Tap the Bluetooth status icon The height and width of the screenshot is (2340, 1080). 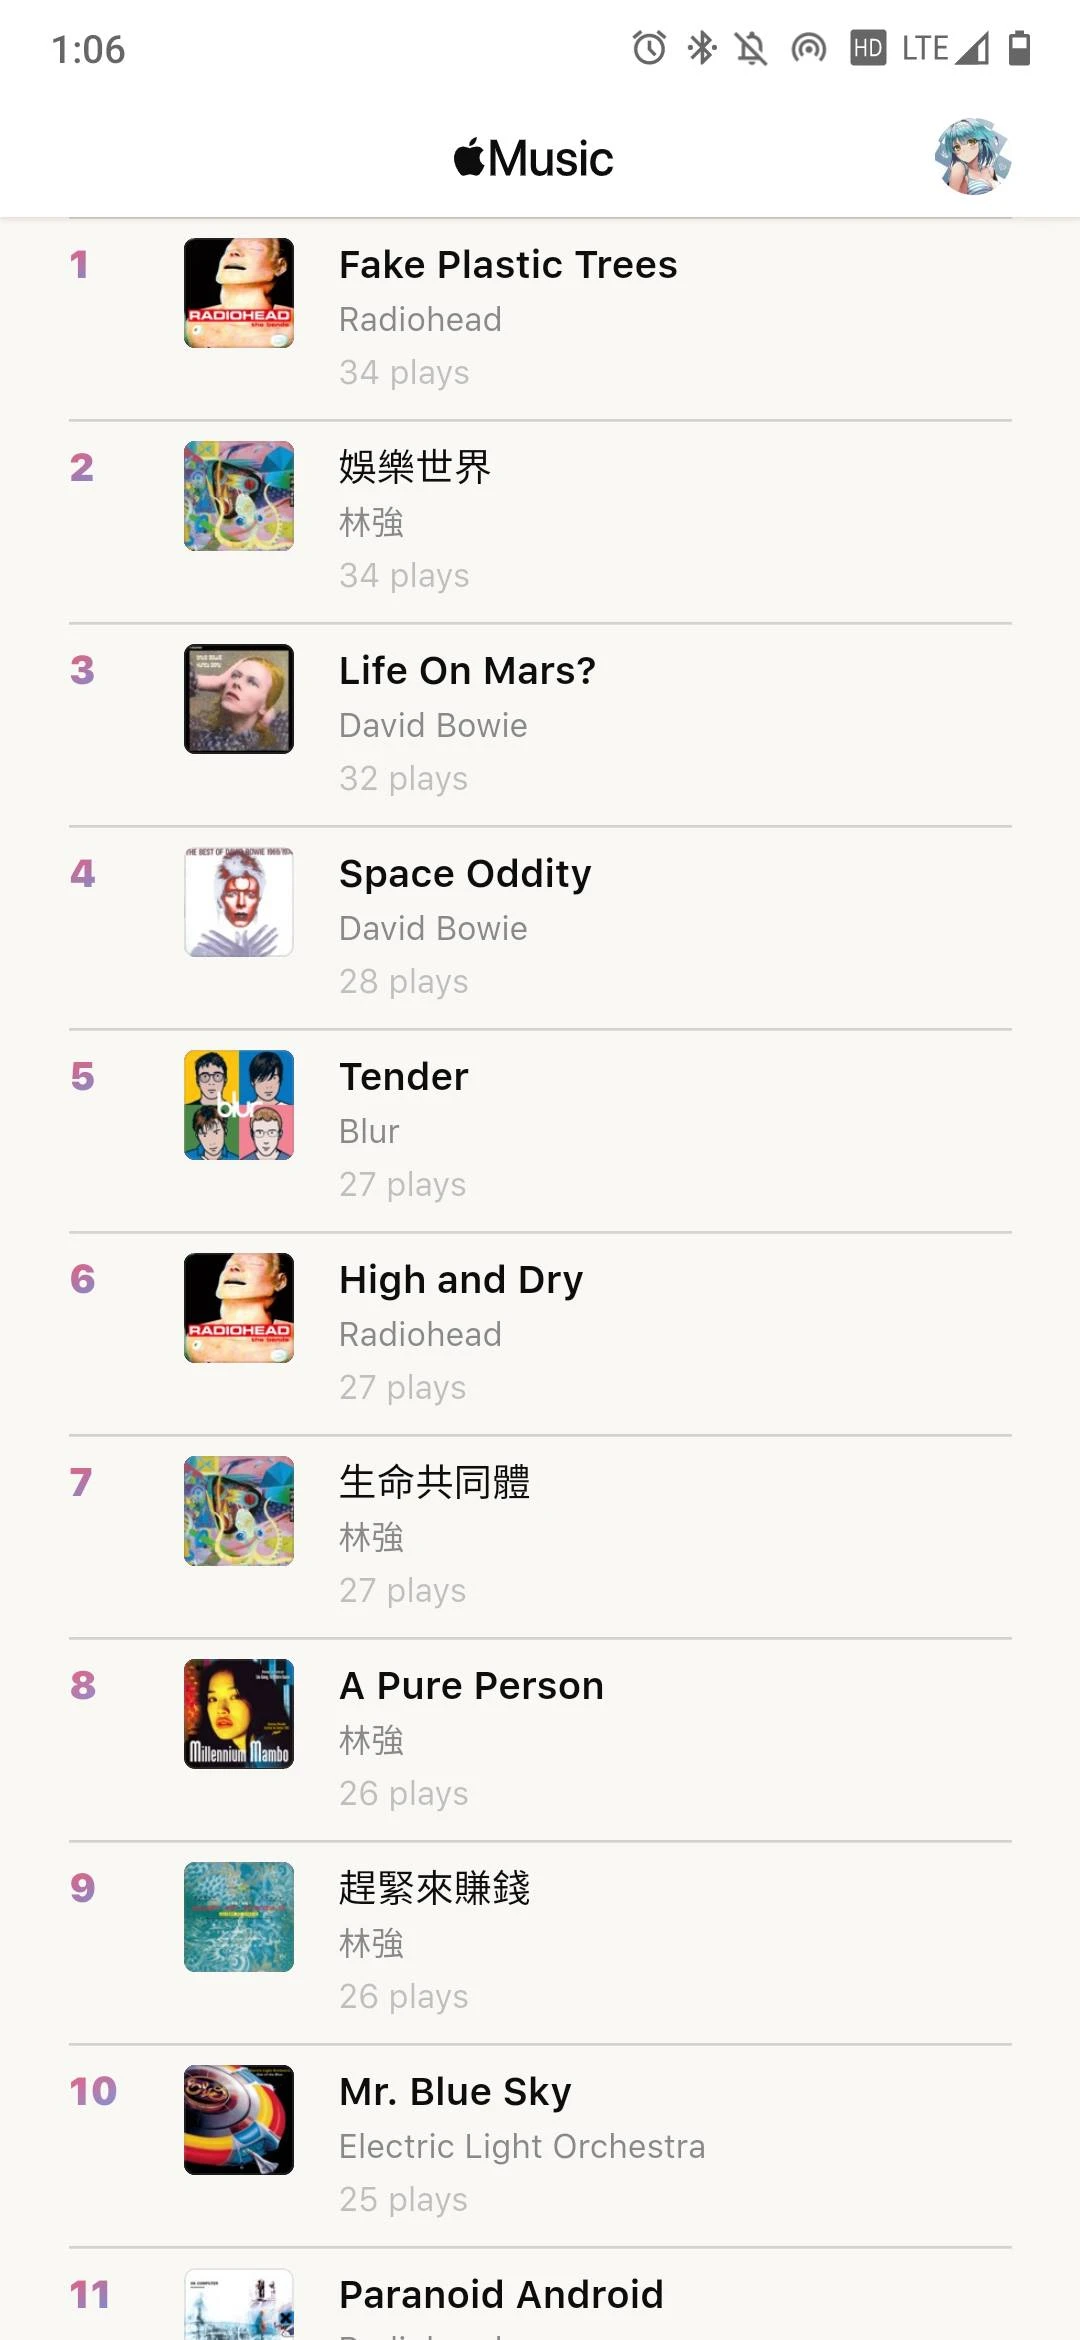tap(702, 47)
